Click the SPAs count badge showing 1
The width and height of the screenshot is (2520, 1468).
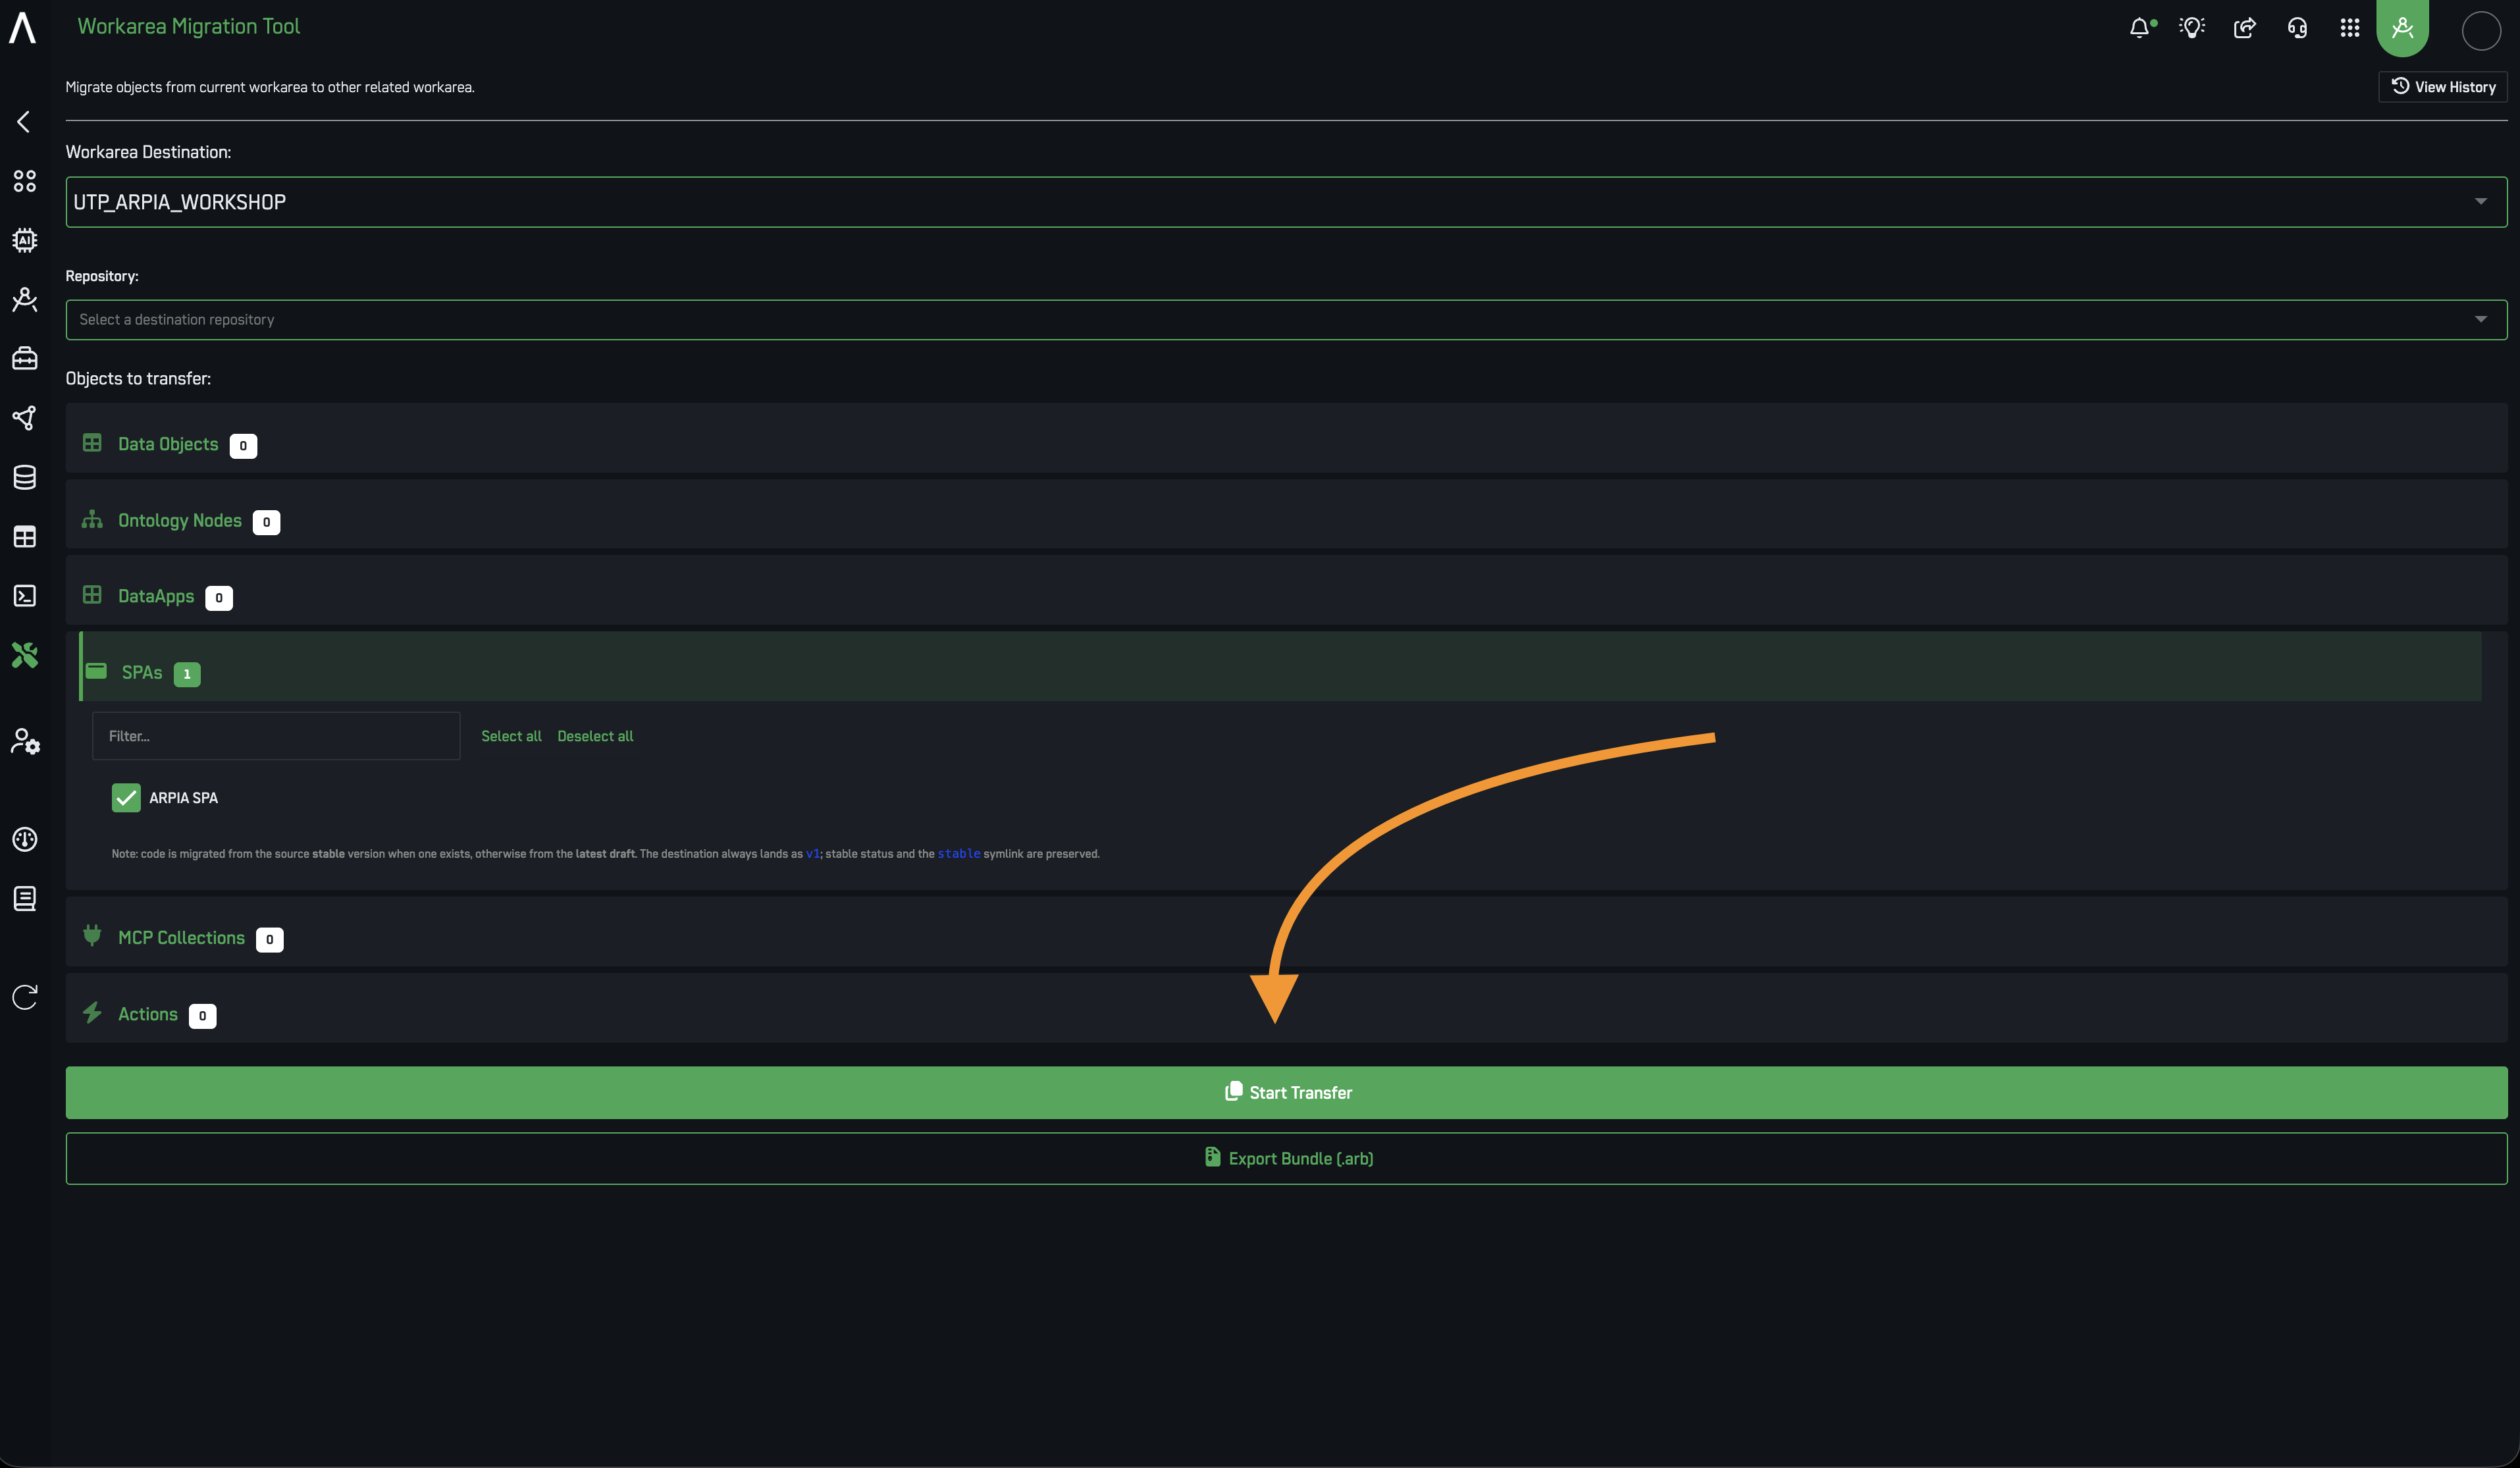pyautogui.click(x=187, y=674)
